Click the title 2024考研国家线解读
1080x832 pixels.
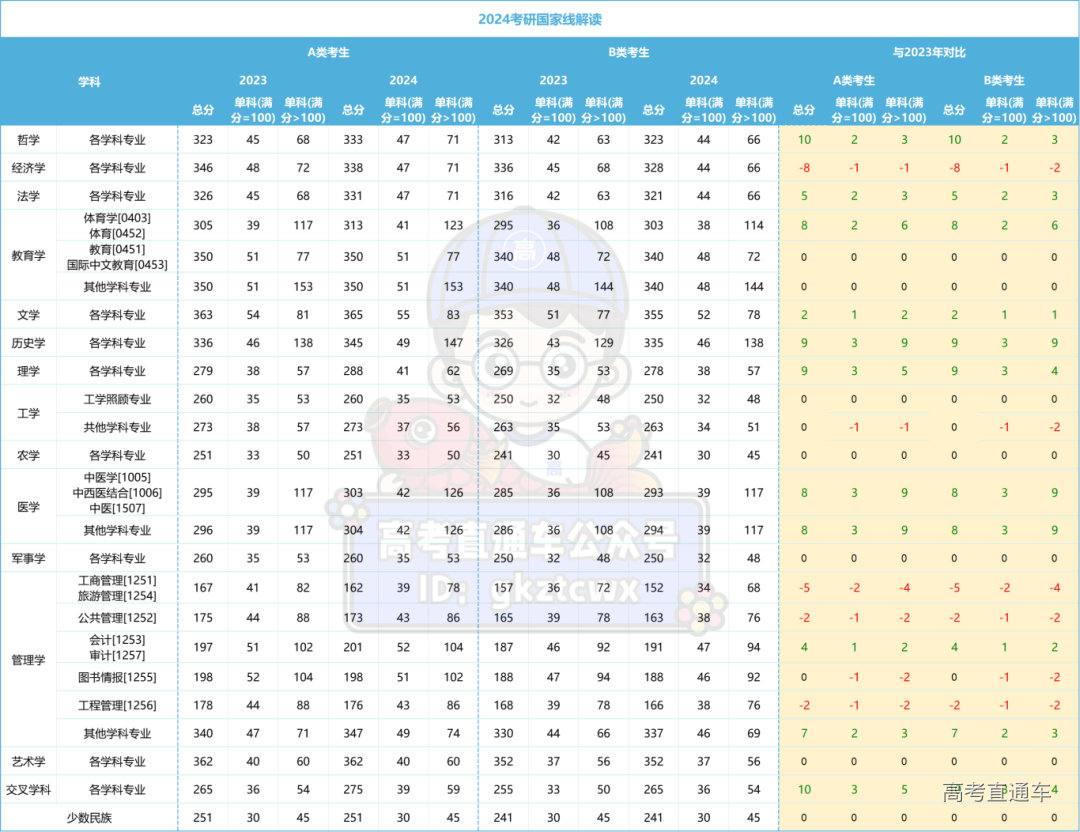tap(539, 19)
